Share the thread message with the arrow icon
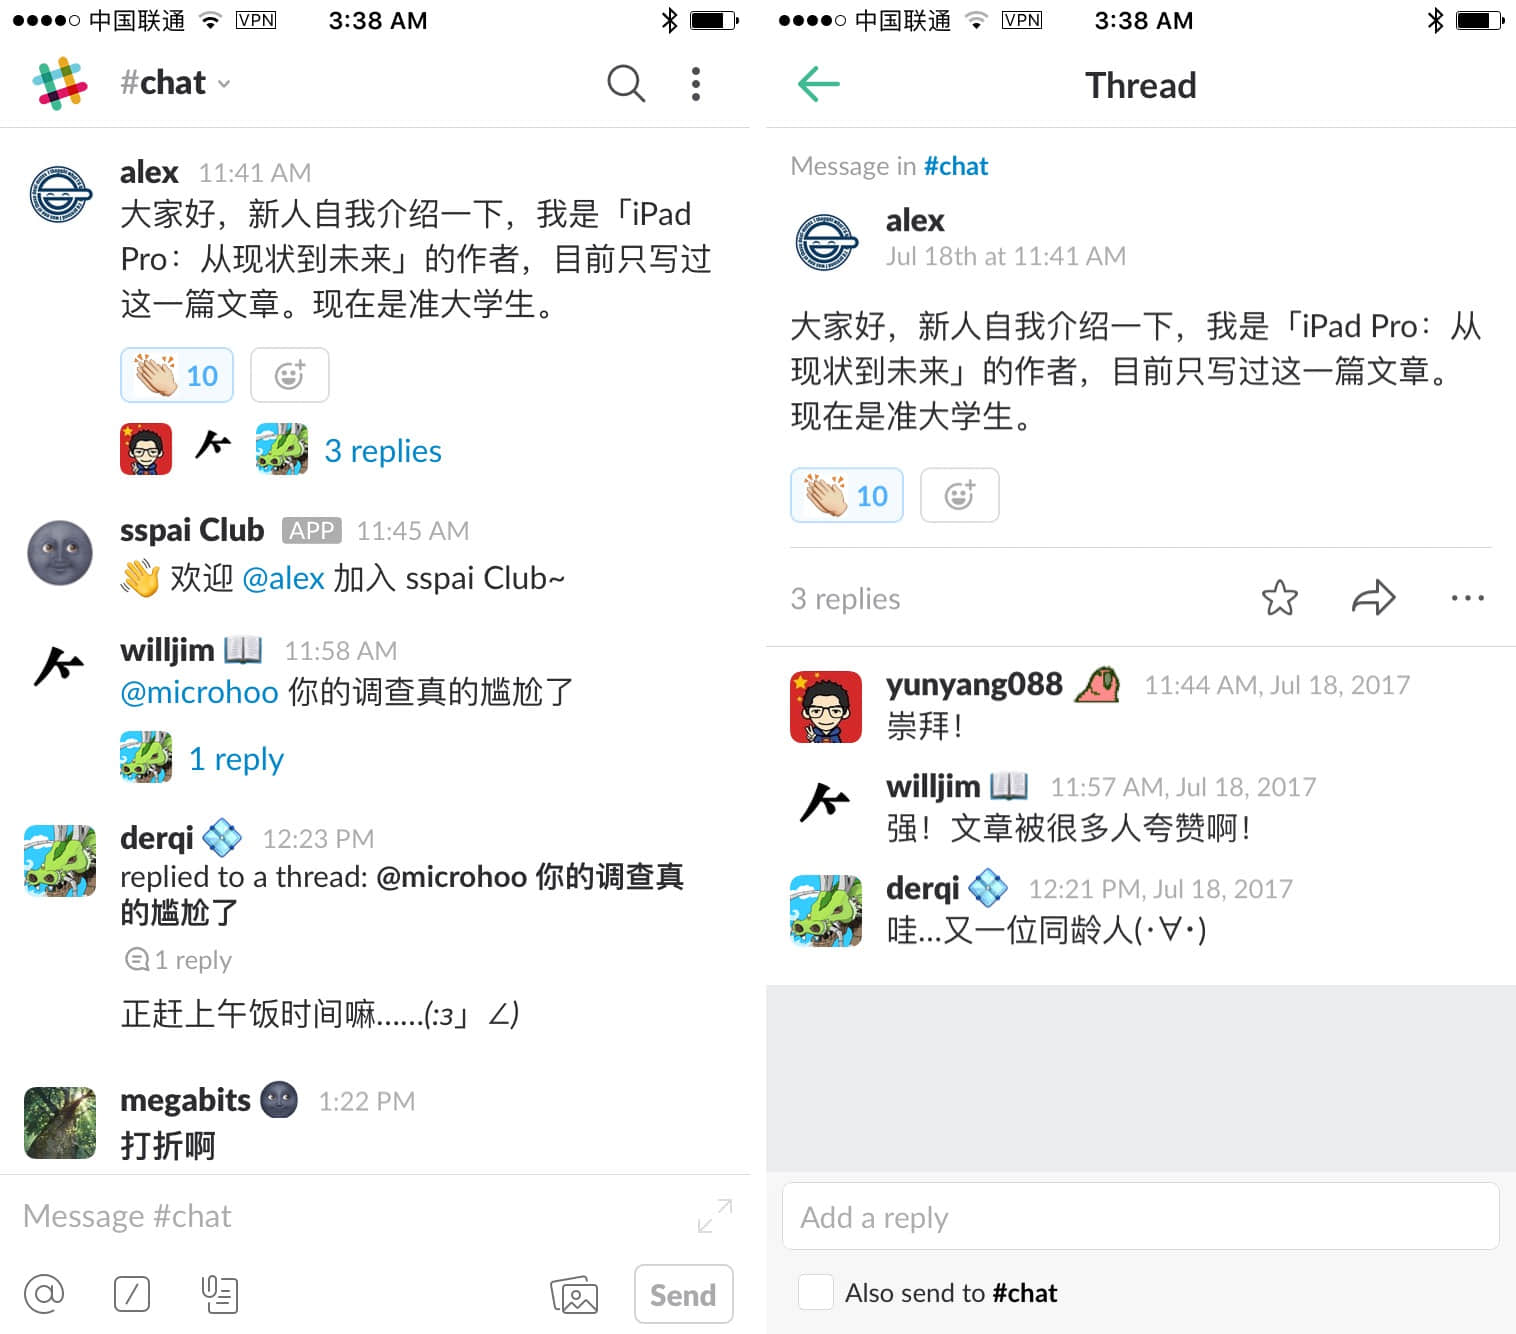The height and width of the screenshot is (1334, 1516). pyautogui.click(x=1373, y=598)
